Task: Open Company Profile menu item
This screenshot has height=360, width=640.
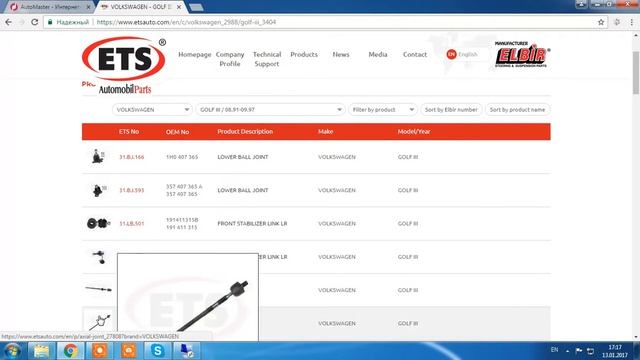Action: [x=230, y=59]
